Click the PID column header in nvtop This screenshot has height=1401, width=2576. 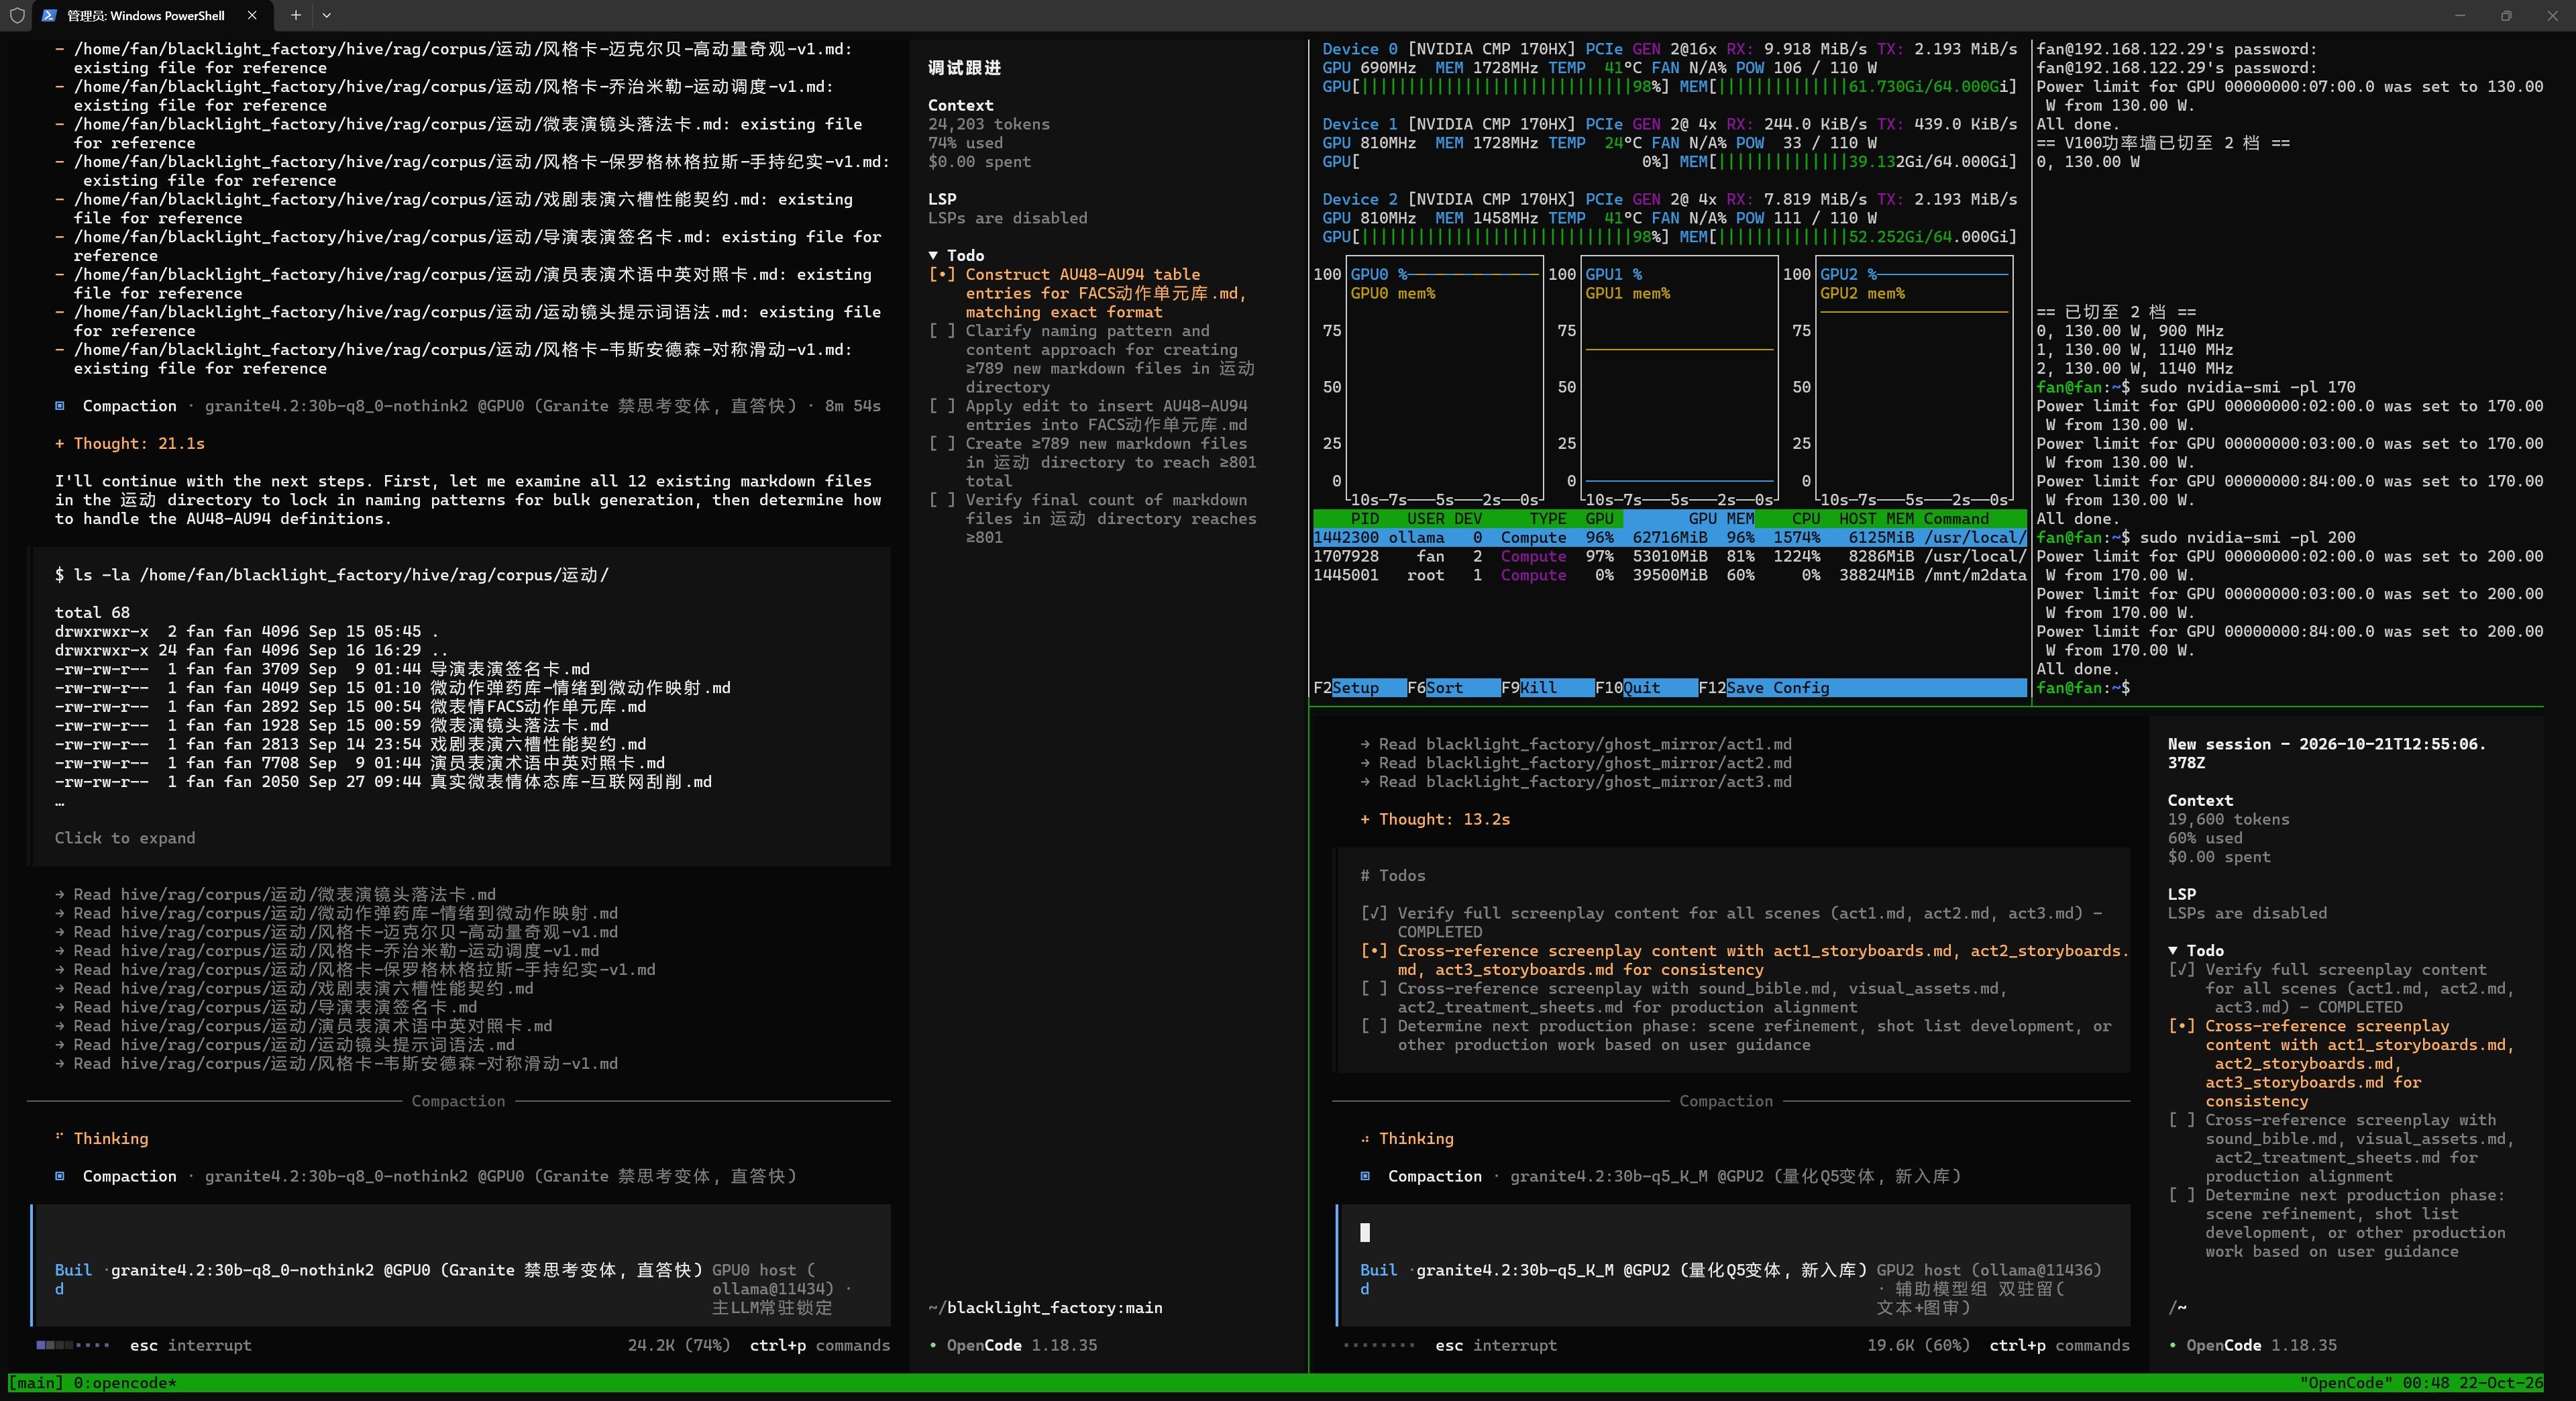[x=1364, y=519]
